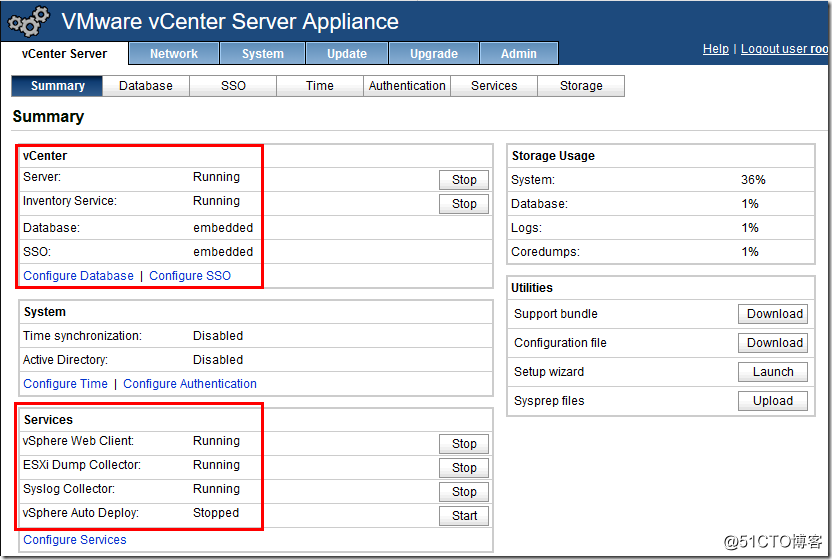Download the Configuration file
Viewport: 832px width, 560px height.
(773, 343)
